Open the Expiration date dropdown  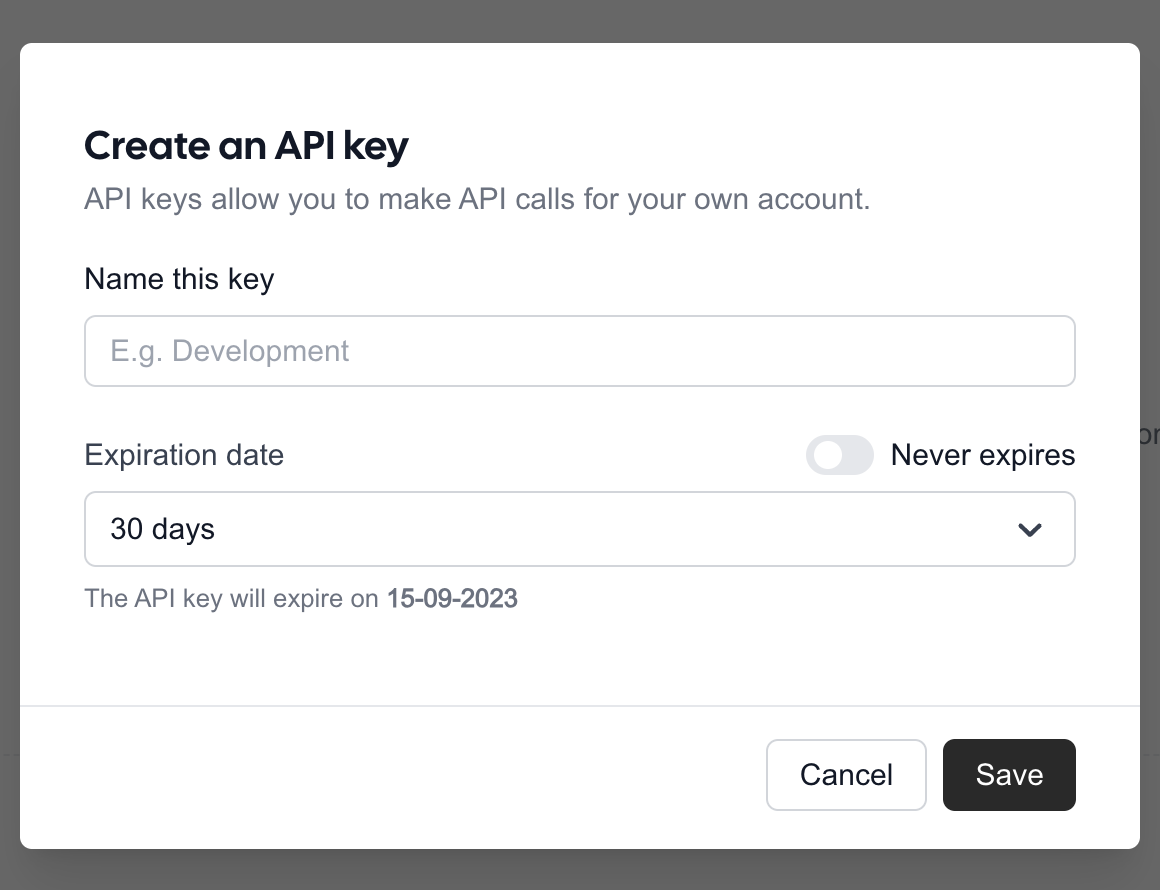(x=579, y=529)
